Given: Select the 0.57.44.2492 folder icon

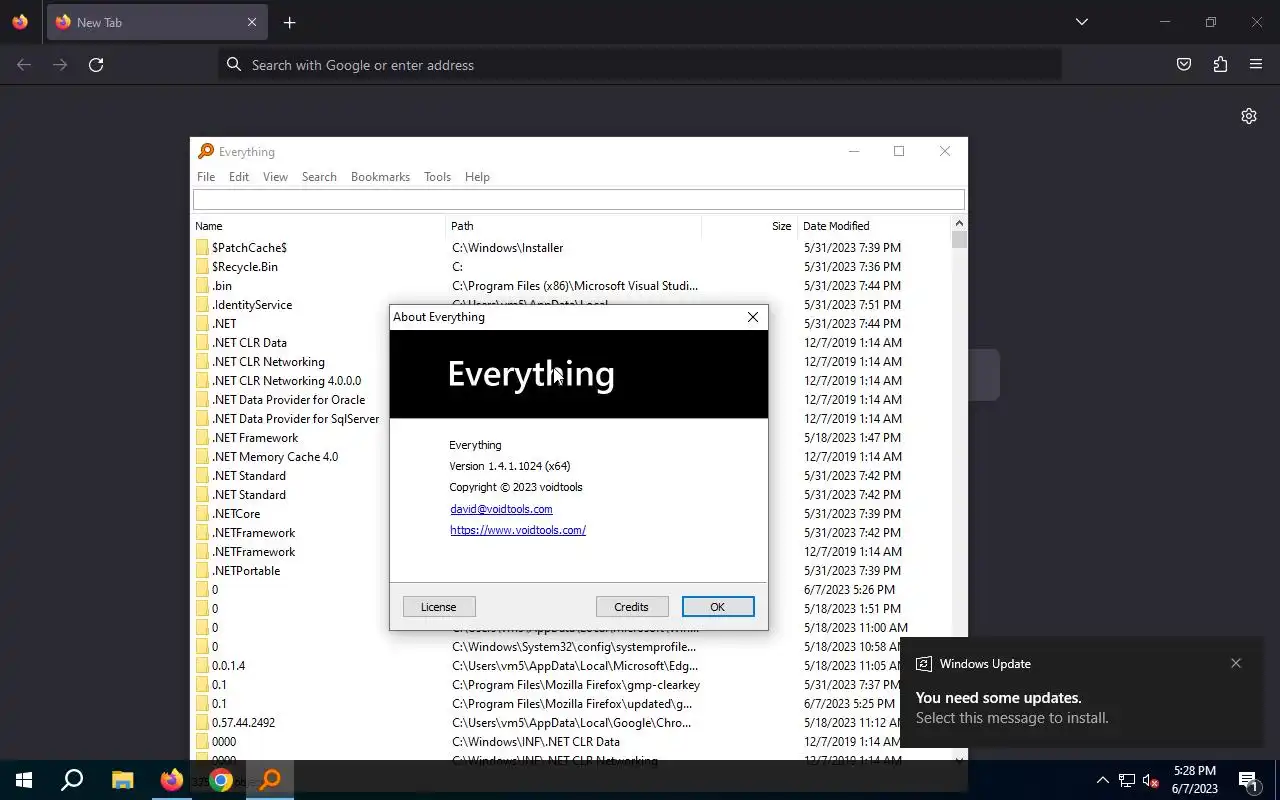Looking at the screenshot, I should 202,723.
